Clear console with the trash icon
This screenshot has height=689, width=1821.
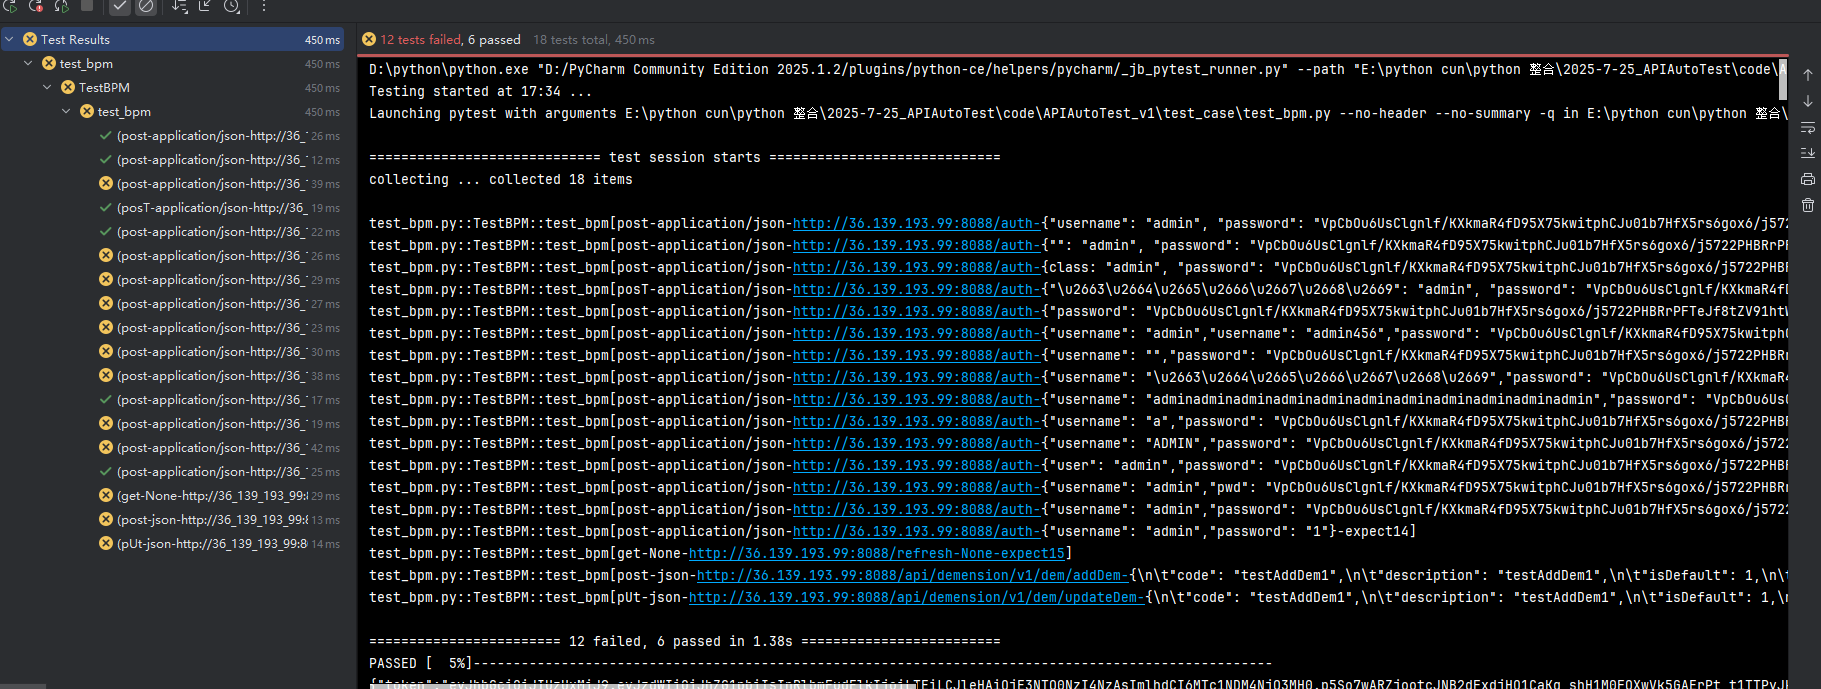tap(1808, 205)
